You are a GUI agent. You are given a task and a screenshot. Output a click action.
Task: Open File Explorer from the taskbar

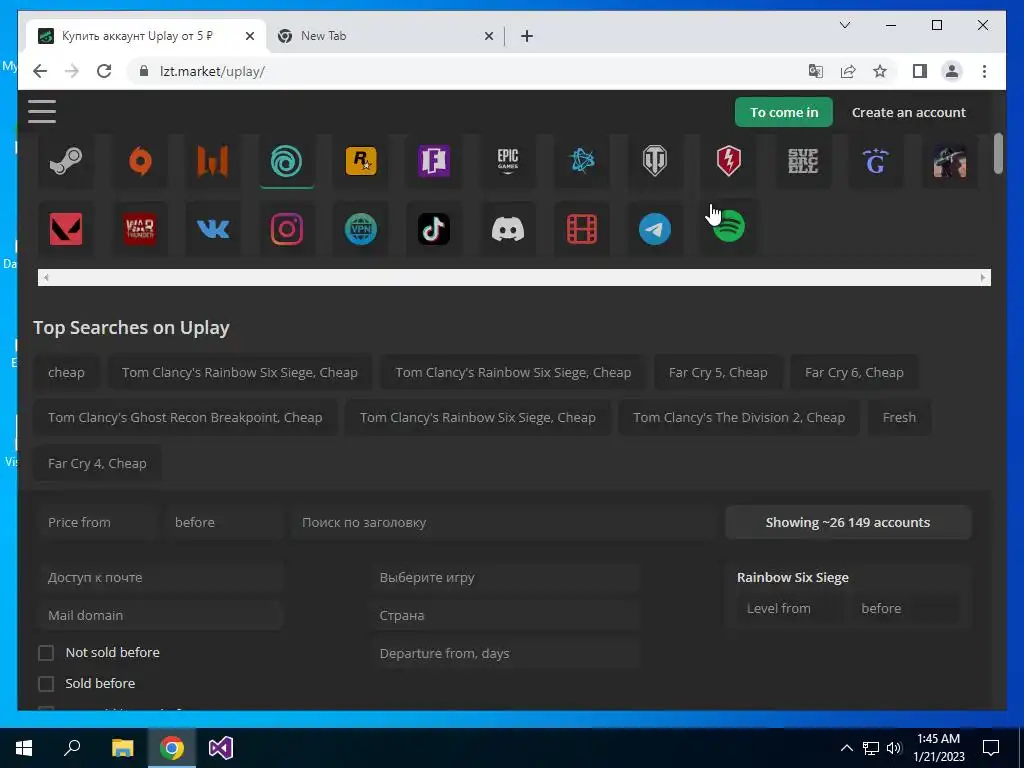pyautogui.click(x=122, y=748)
